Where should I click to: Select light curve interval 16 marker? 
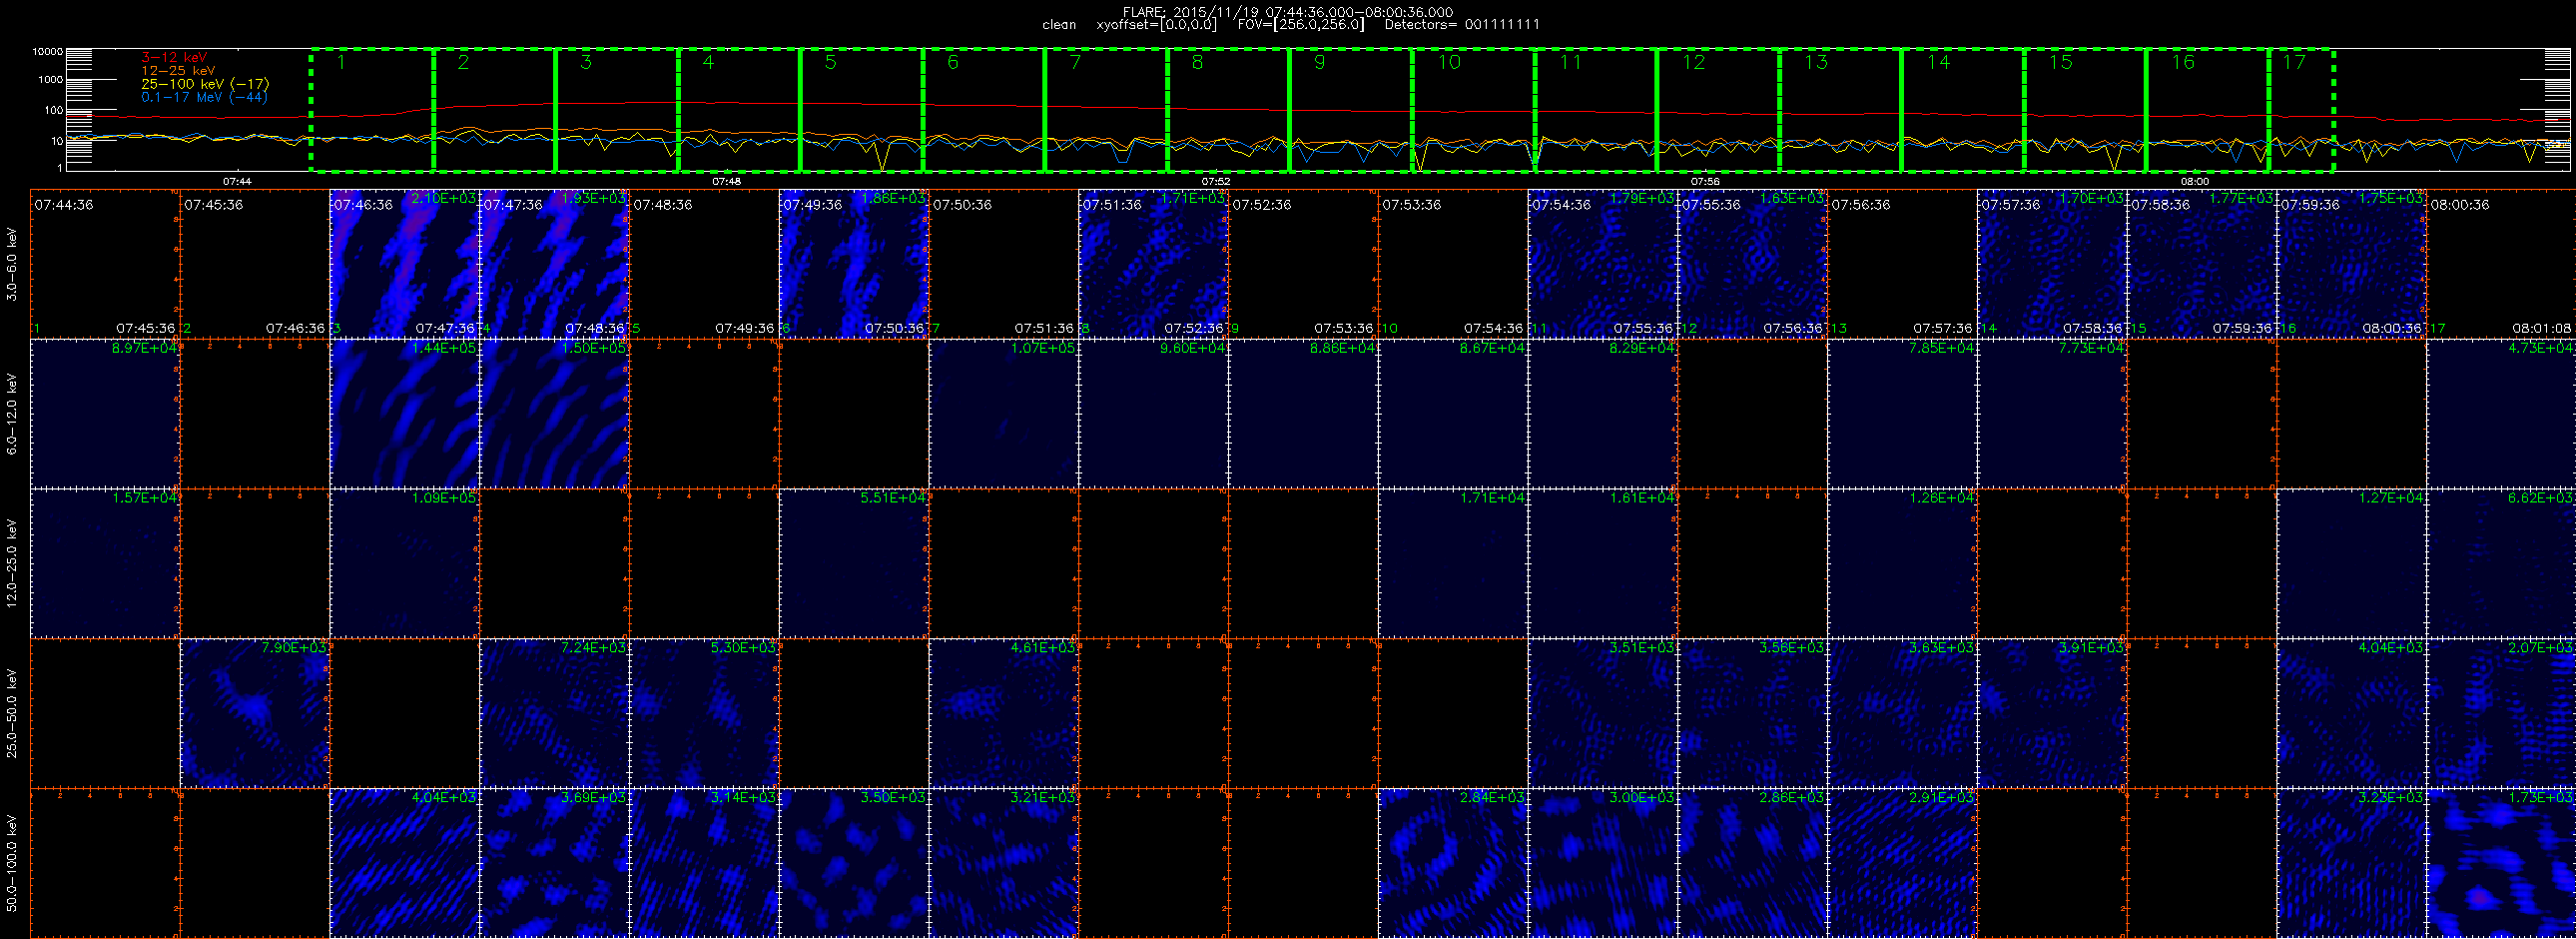(2182, 63)
